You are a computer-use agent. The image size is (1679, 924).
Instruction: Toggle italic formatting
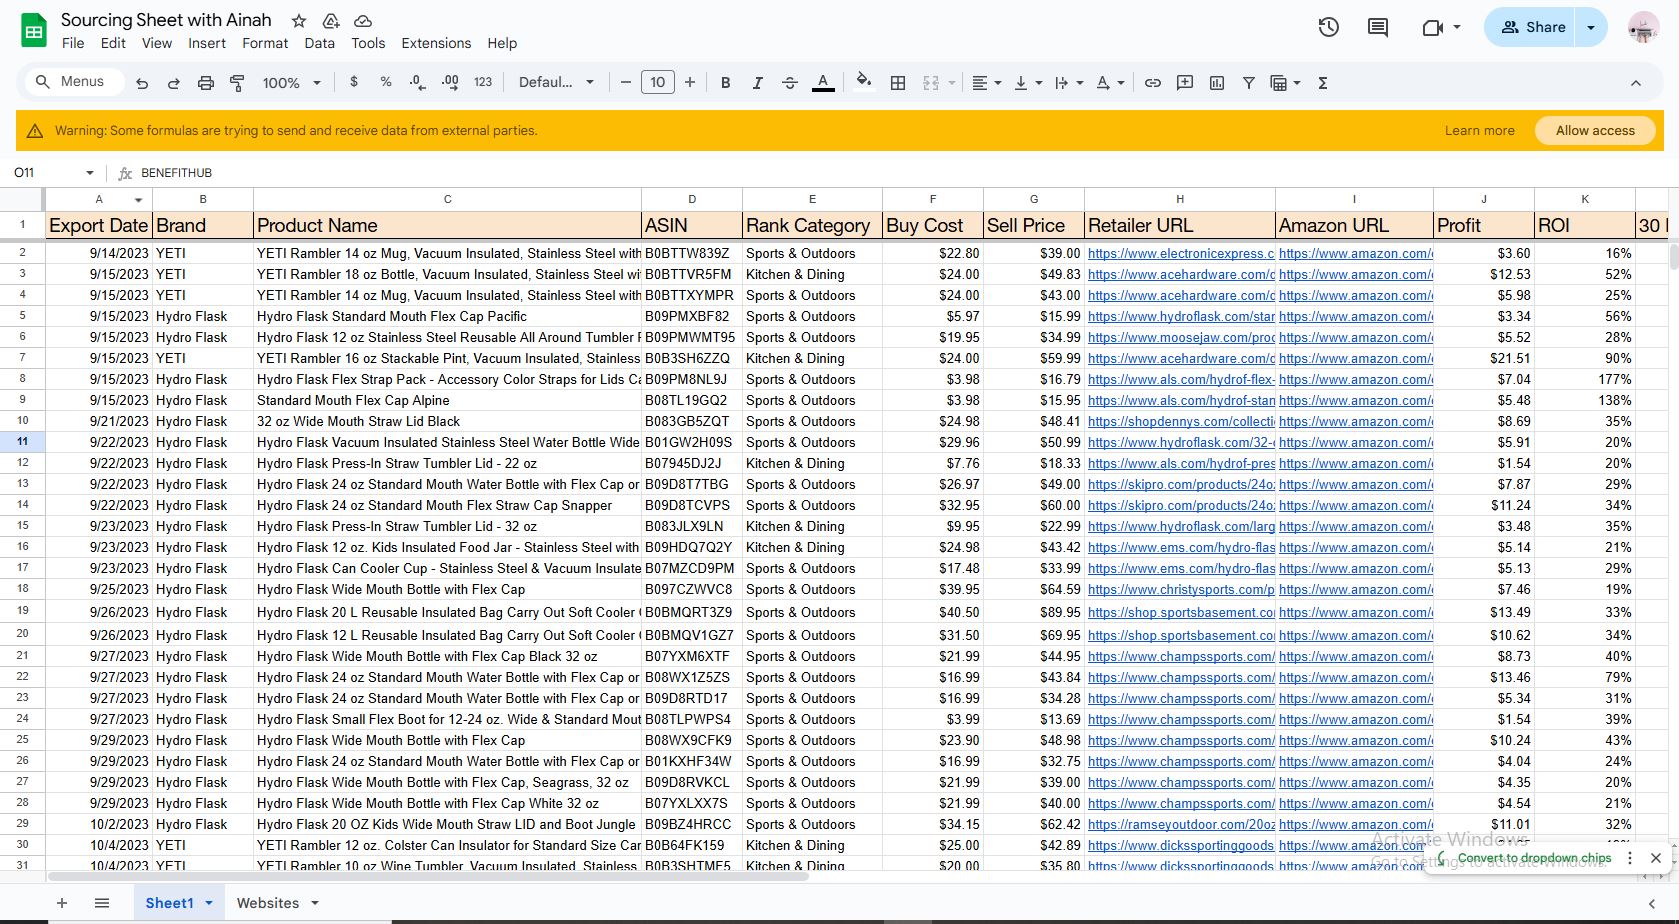pyautogui.click(x=757, y=83)
